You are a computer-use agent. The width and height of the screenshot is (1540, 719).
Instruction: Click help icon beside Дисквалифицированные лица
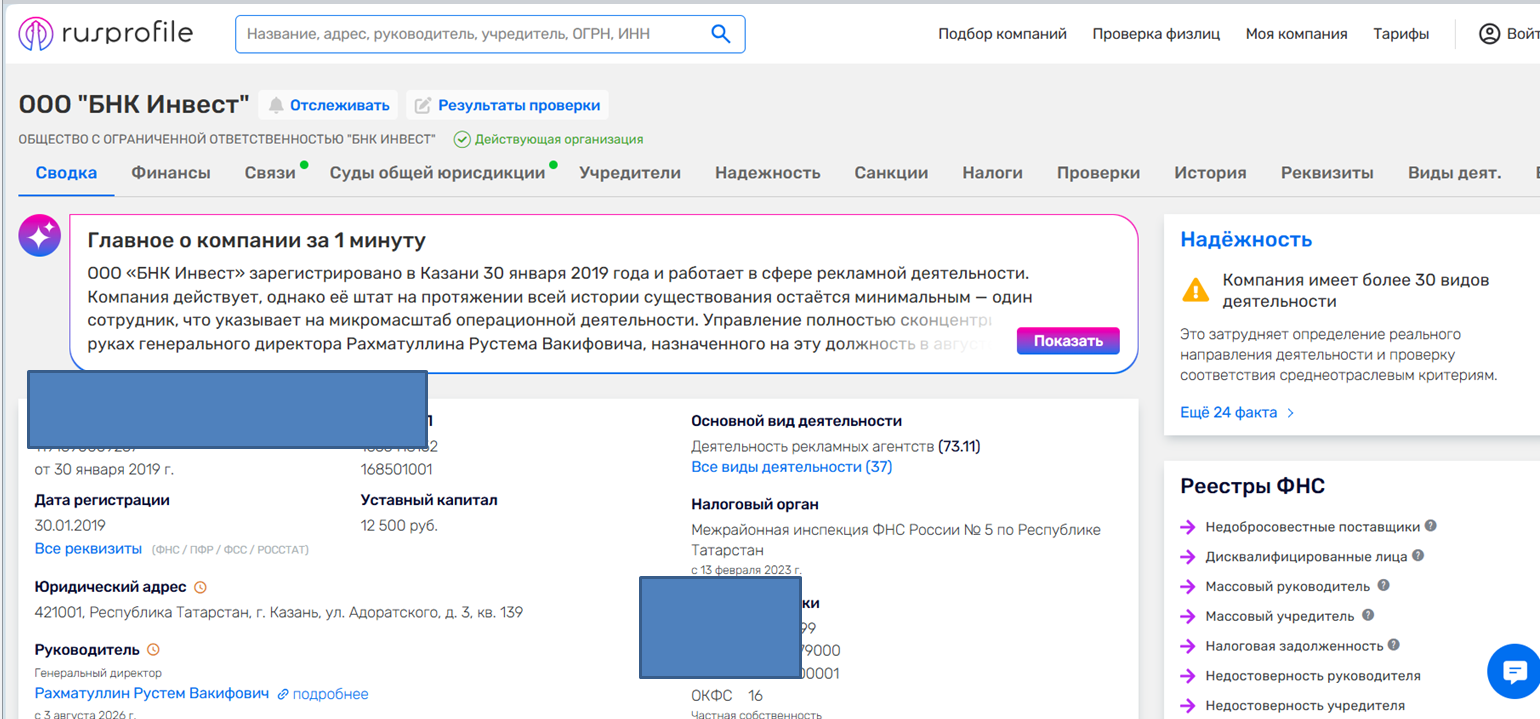(1418, 556)
